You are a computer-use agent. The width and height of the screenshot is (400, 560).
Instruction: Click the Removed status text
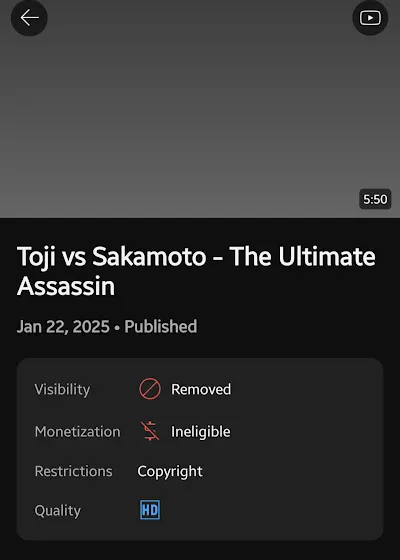[x=201, y=389]
